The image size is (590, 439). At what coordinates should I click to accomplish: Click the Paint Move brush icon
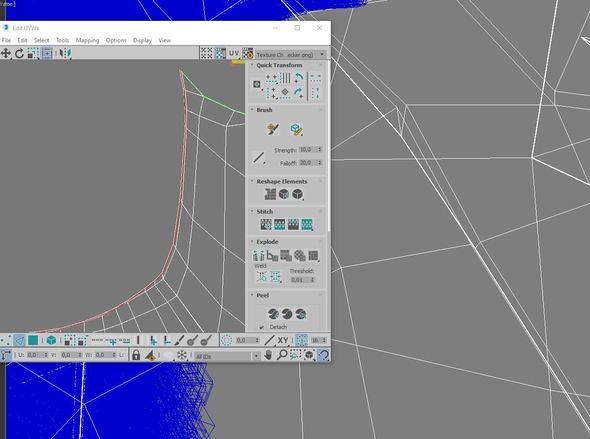273,129
